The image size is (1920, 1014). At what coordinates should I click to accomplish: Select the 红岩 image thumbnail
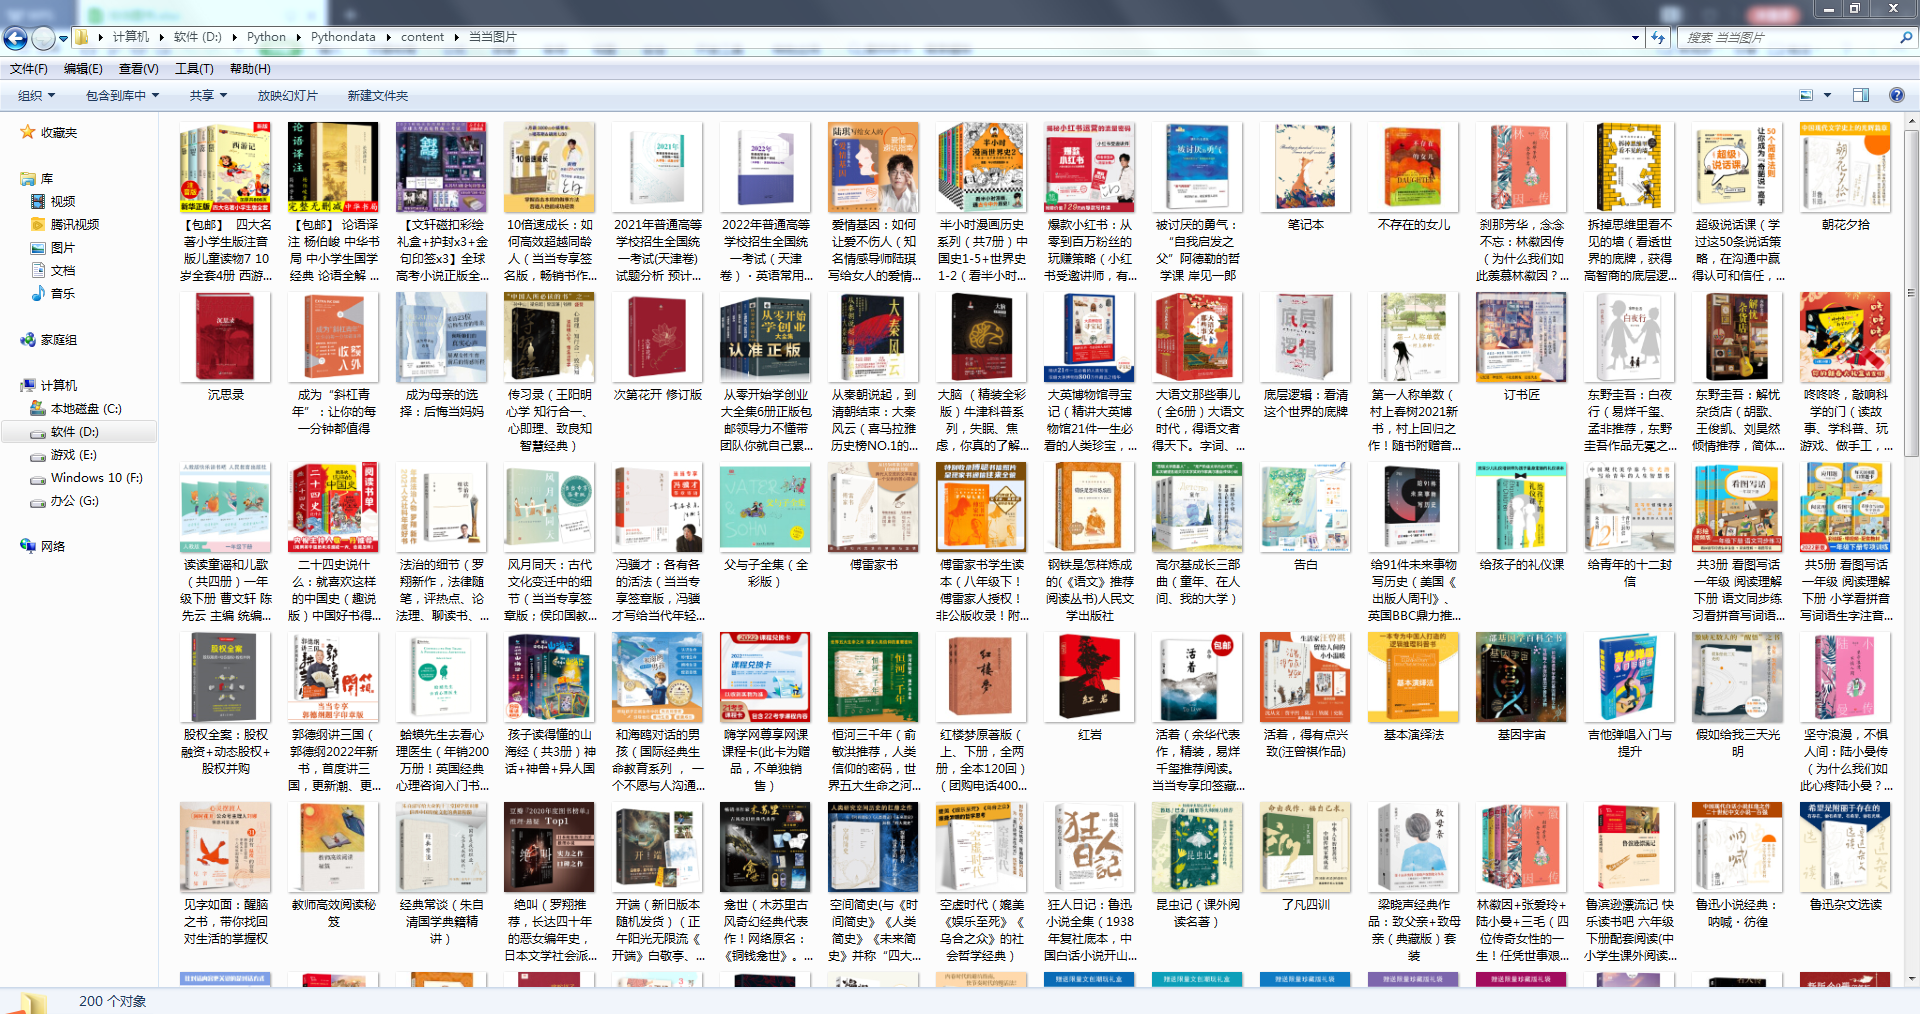tap(1089, 678)
